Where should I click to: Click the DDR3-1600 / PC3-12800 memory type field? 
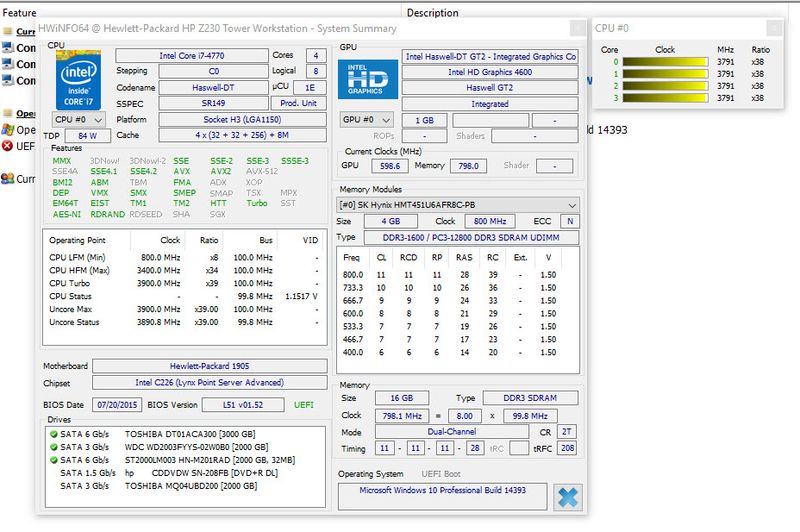(471, 238)
